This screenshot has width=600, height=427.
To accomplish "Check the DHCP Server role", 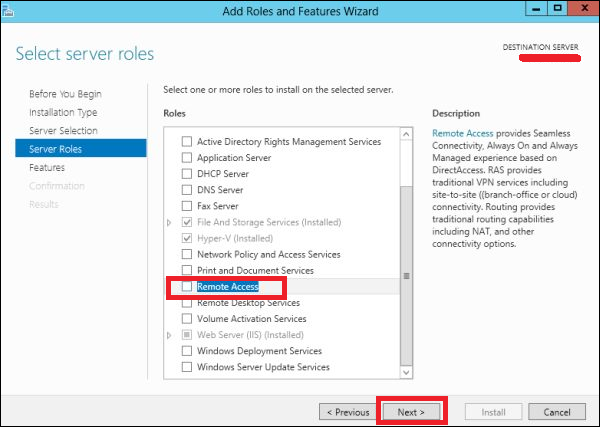I will (186, 174).
